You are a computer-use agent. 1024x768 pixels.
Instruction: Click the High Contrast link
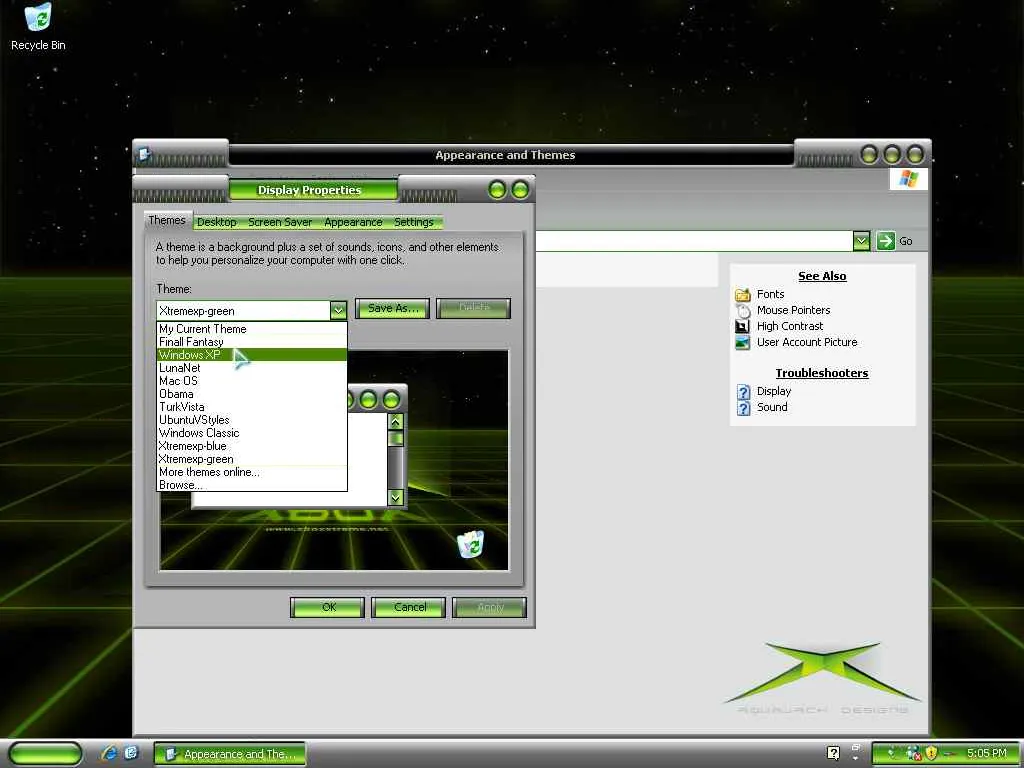(x=790, y=326)
